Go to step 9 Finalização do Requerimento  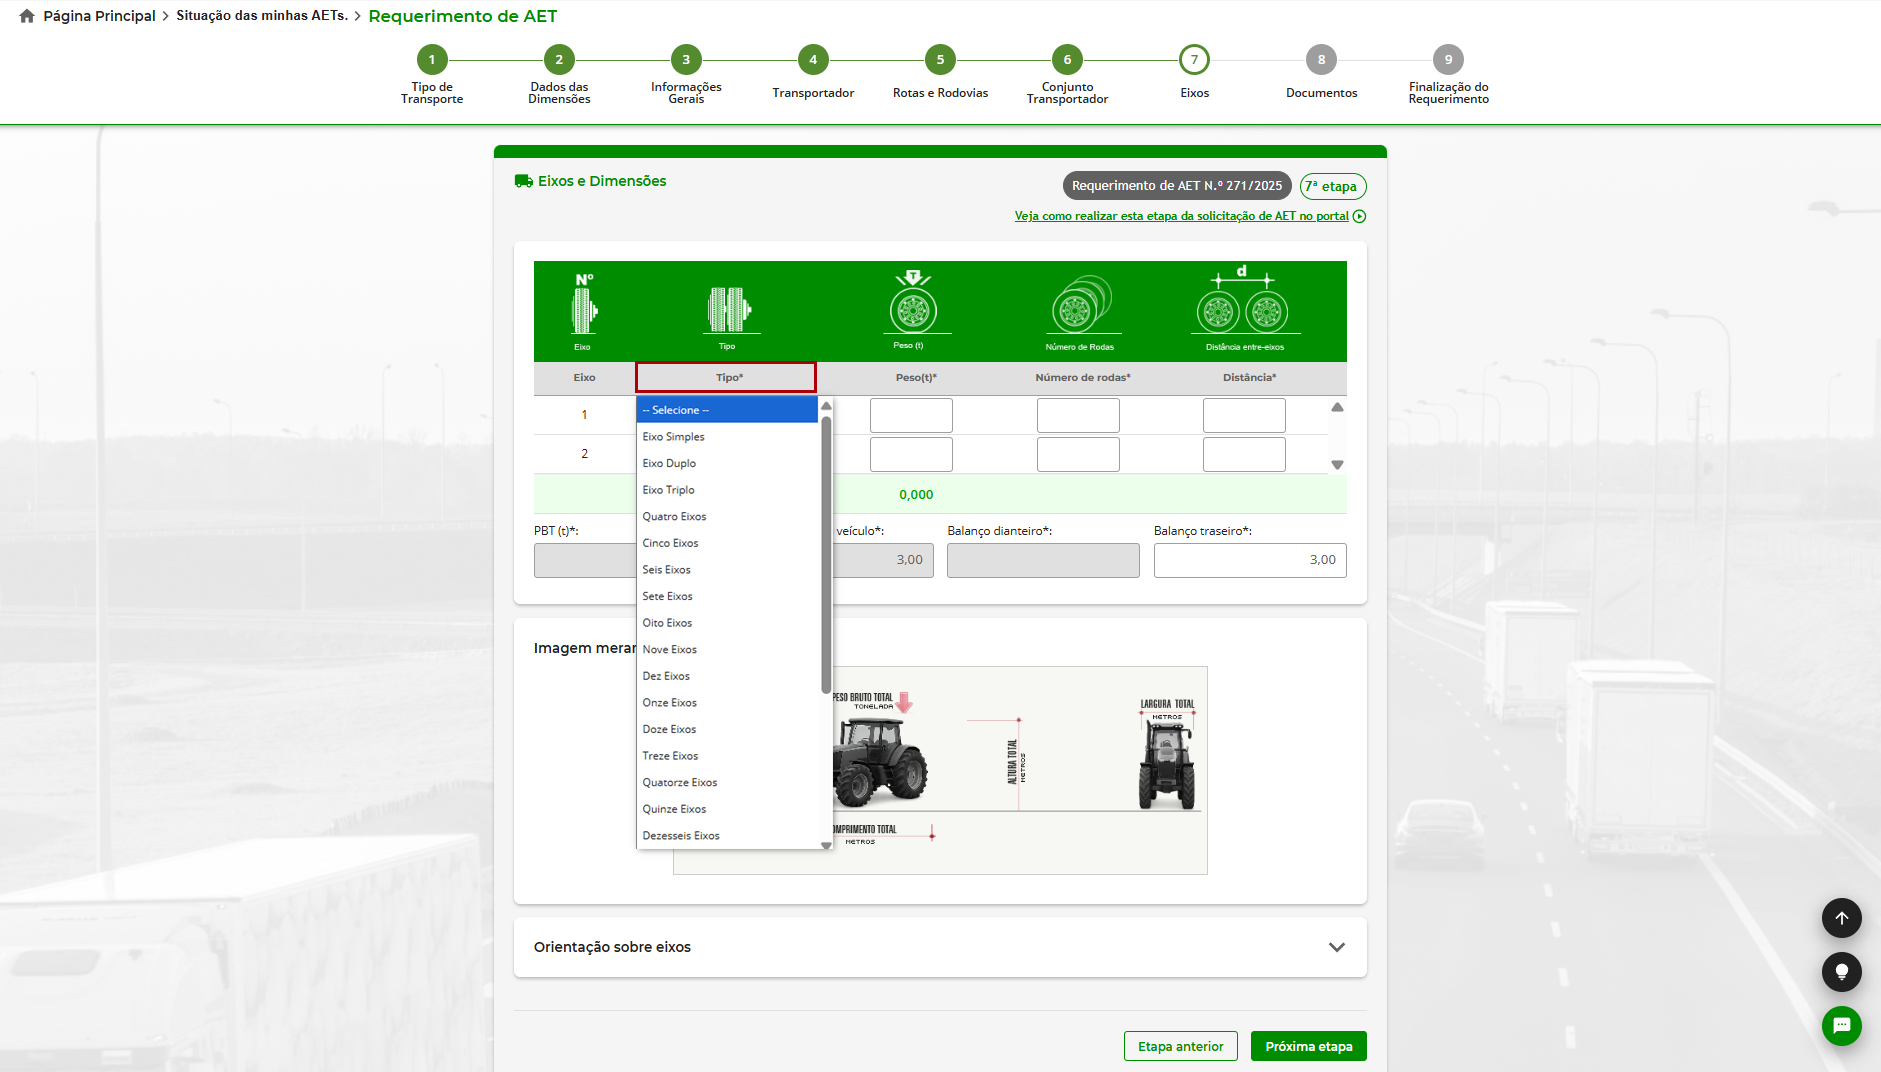point(1448,60)
